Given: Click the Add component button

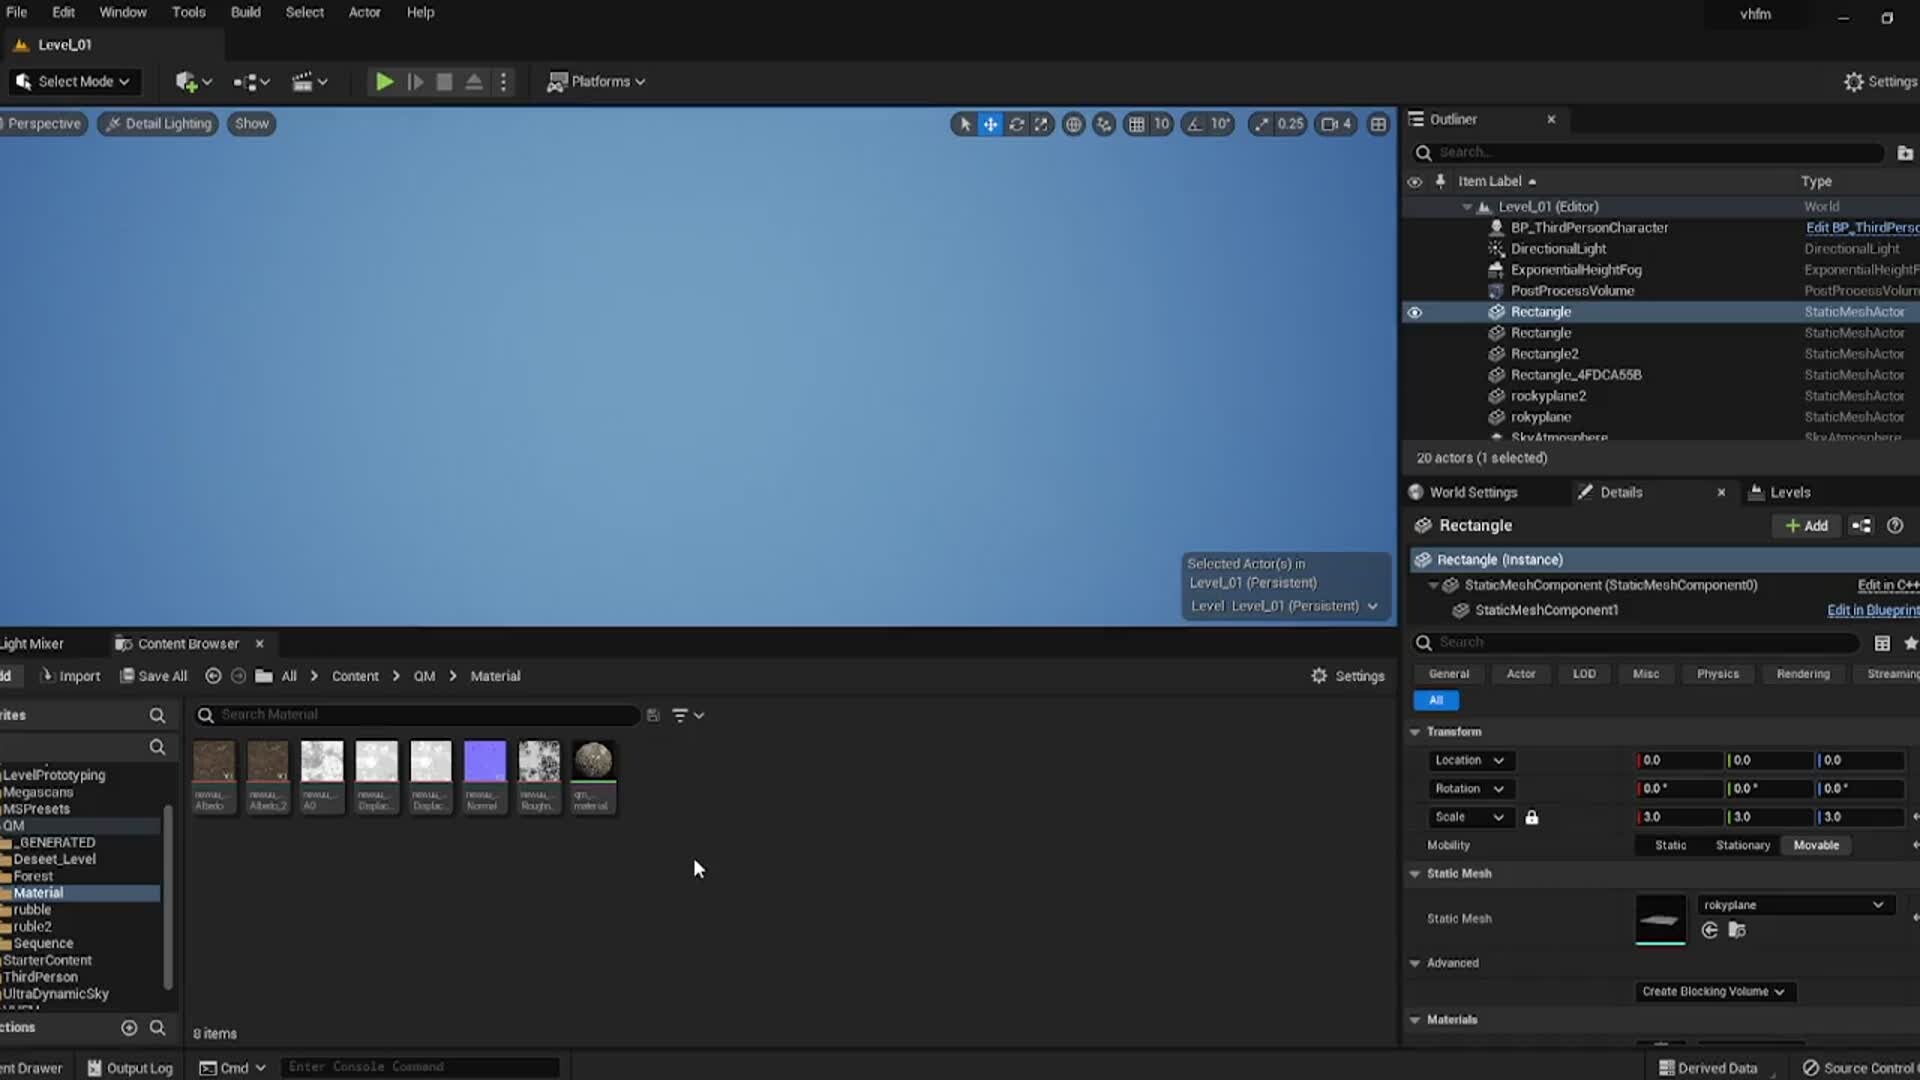Looking at the screenshot, I should [1806, 526].
